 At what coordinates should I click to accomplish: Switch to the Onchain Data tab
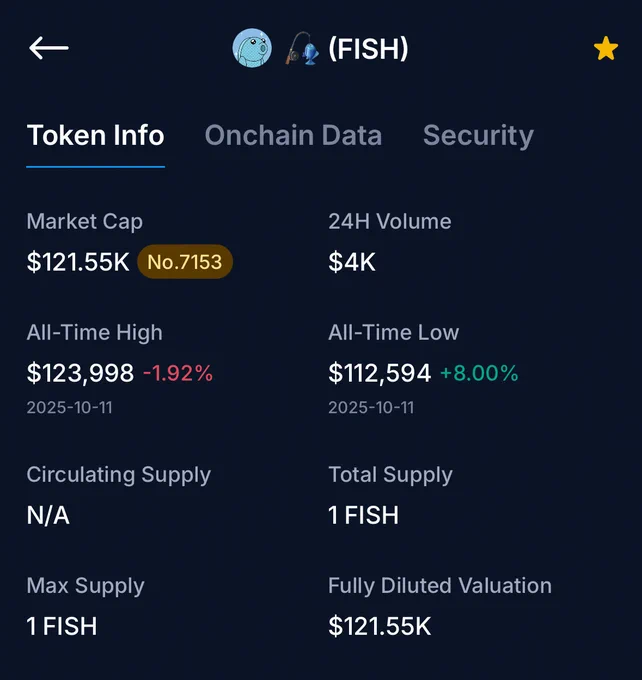click(293, 135)
